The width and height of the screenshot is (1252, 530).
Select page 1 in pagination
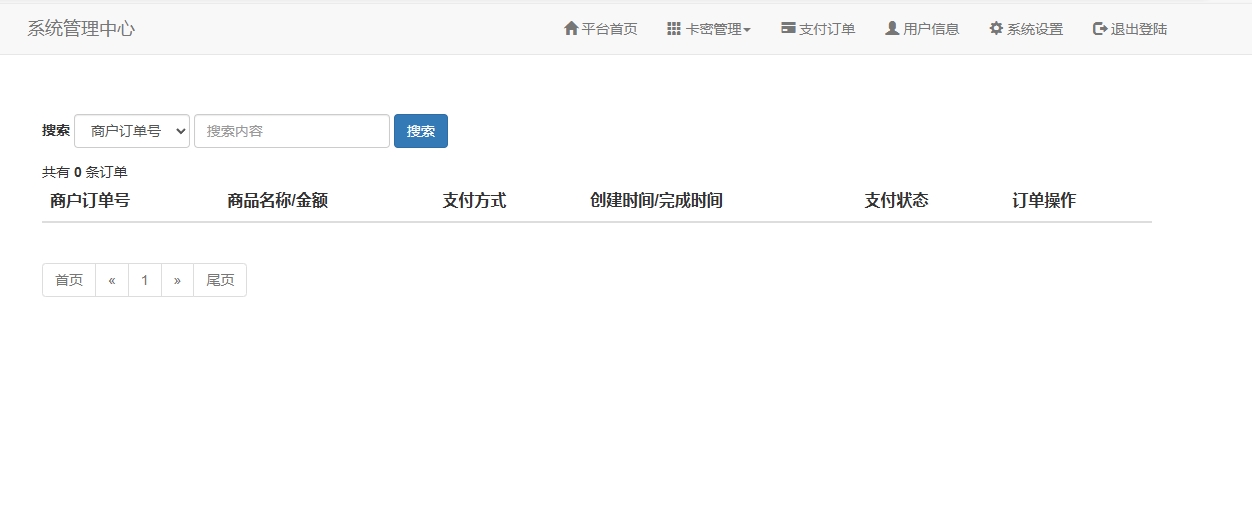(x=145, y=280)
